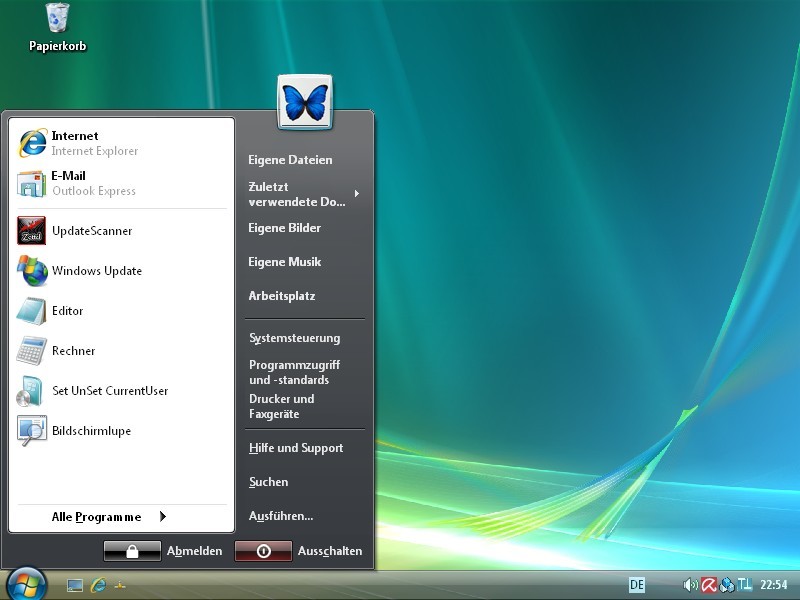Expand the Alle Programme list
The image size is (800, 600).
tap(108, 517)
